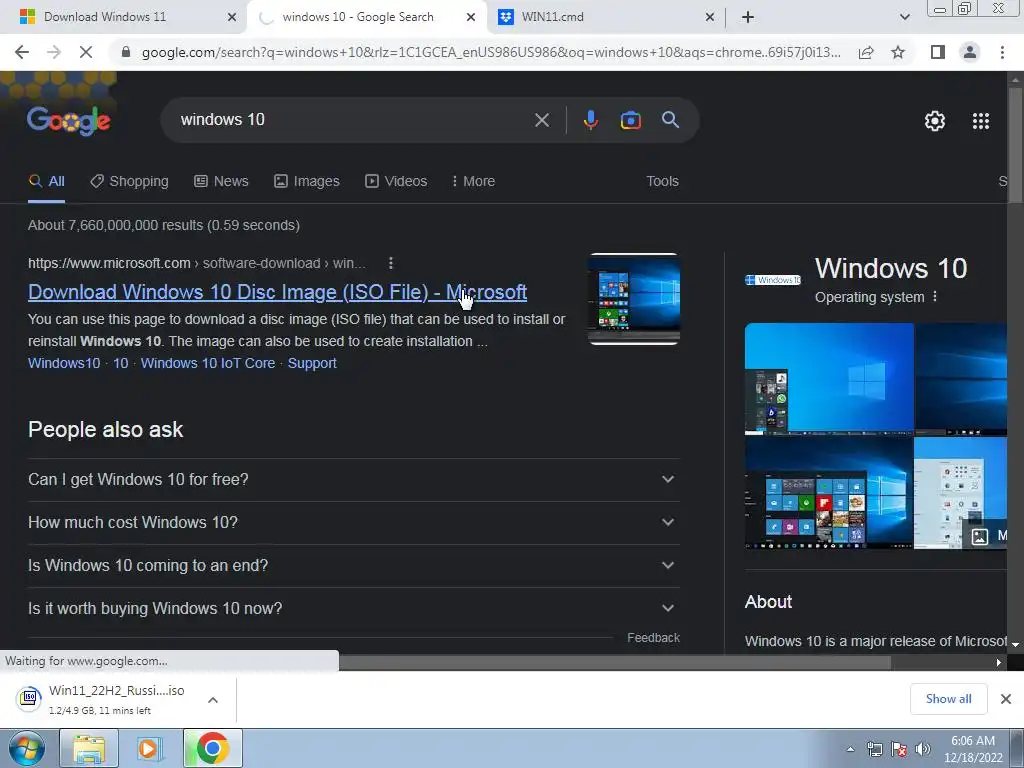
Task: Expand 'Is it worth buying Windows 10 now?'
Action: [354, 609]
